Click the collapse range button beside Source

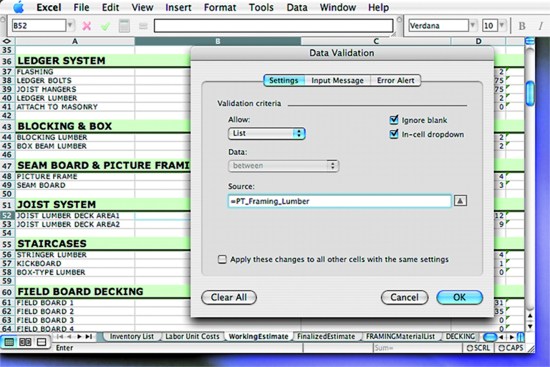tap(460, 201)
